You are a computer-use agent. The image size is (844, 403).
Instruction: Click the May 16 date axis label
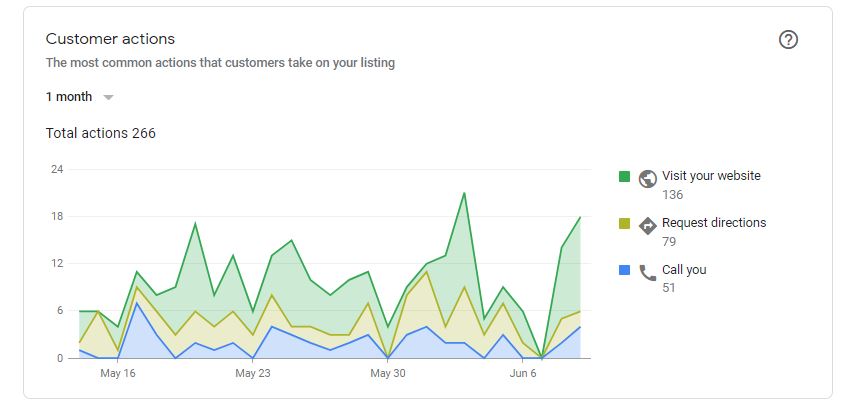[x=118, y=373]
